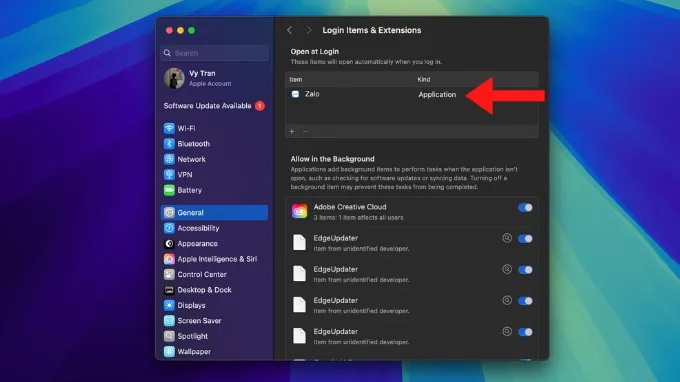Select the Zalo login item row
680x382 pixels.
(412, 94)
